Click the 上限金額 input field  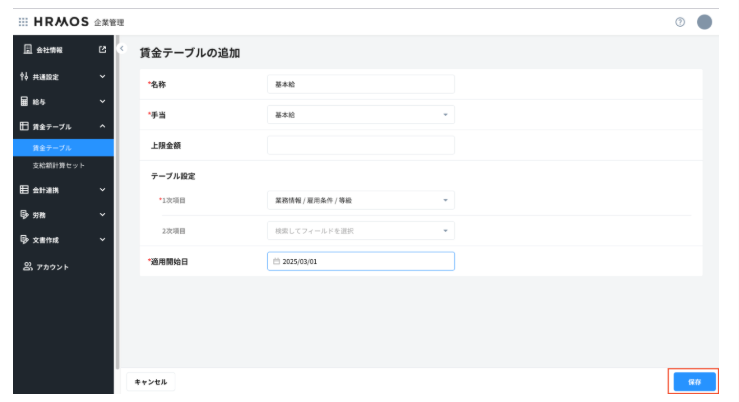coord(360,146)
